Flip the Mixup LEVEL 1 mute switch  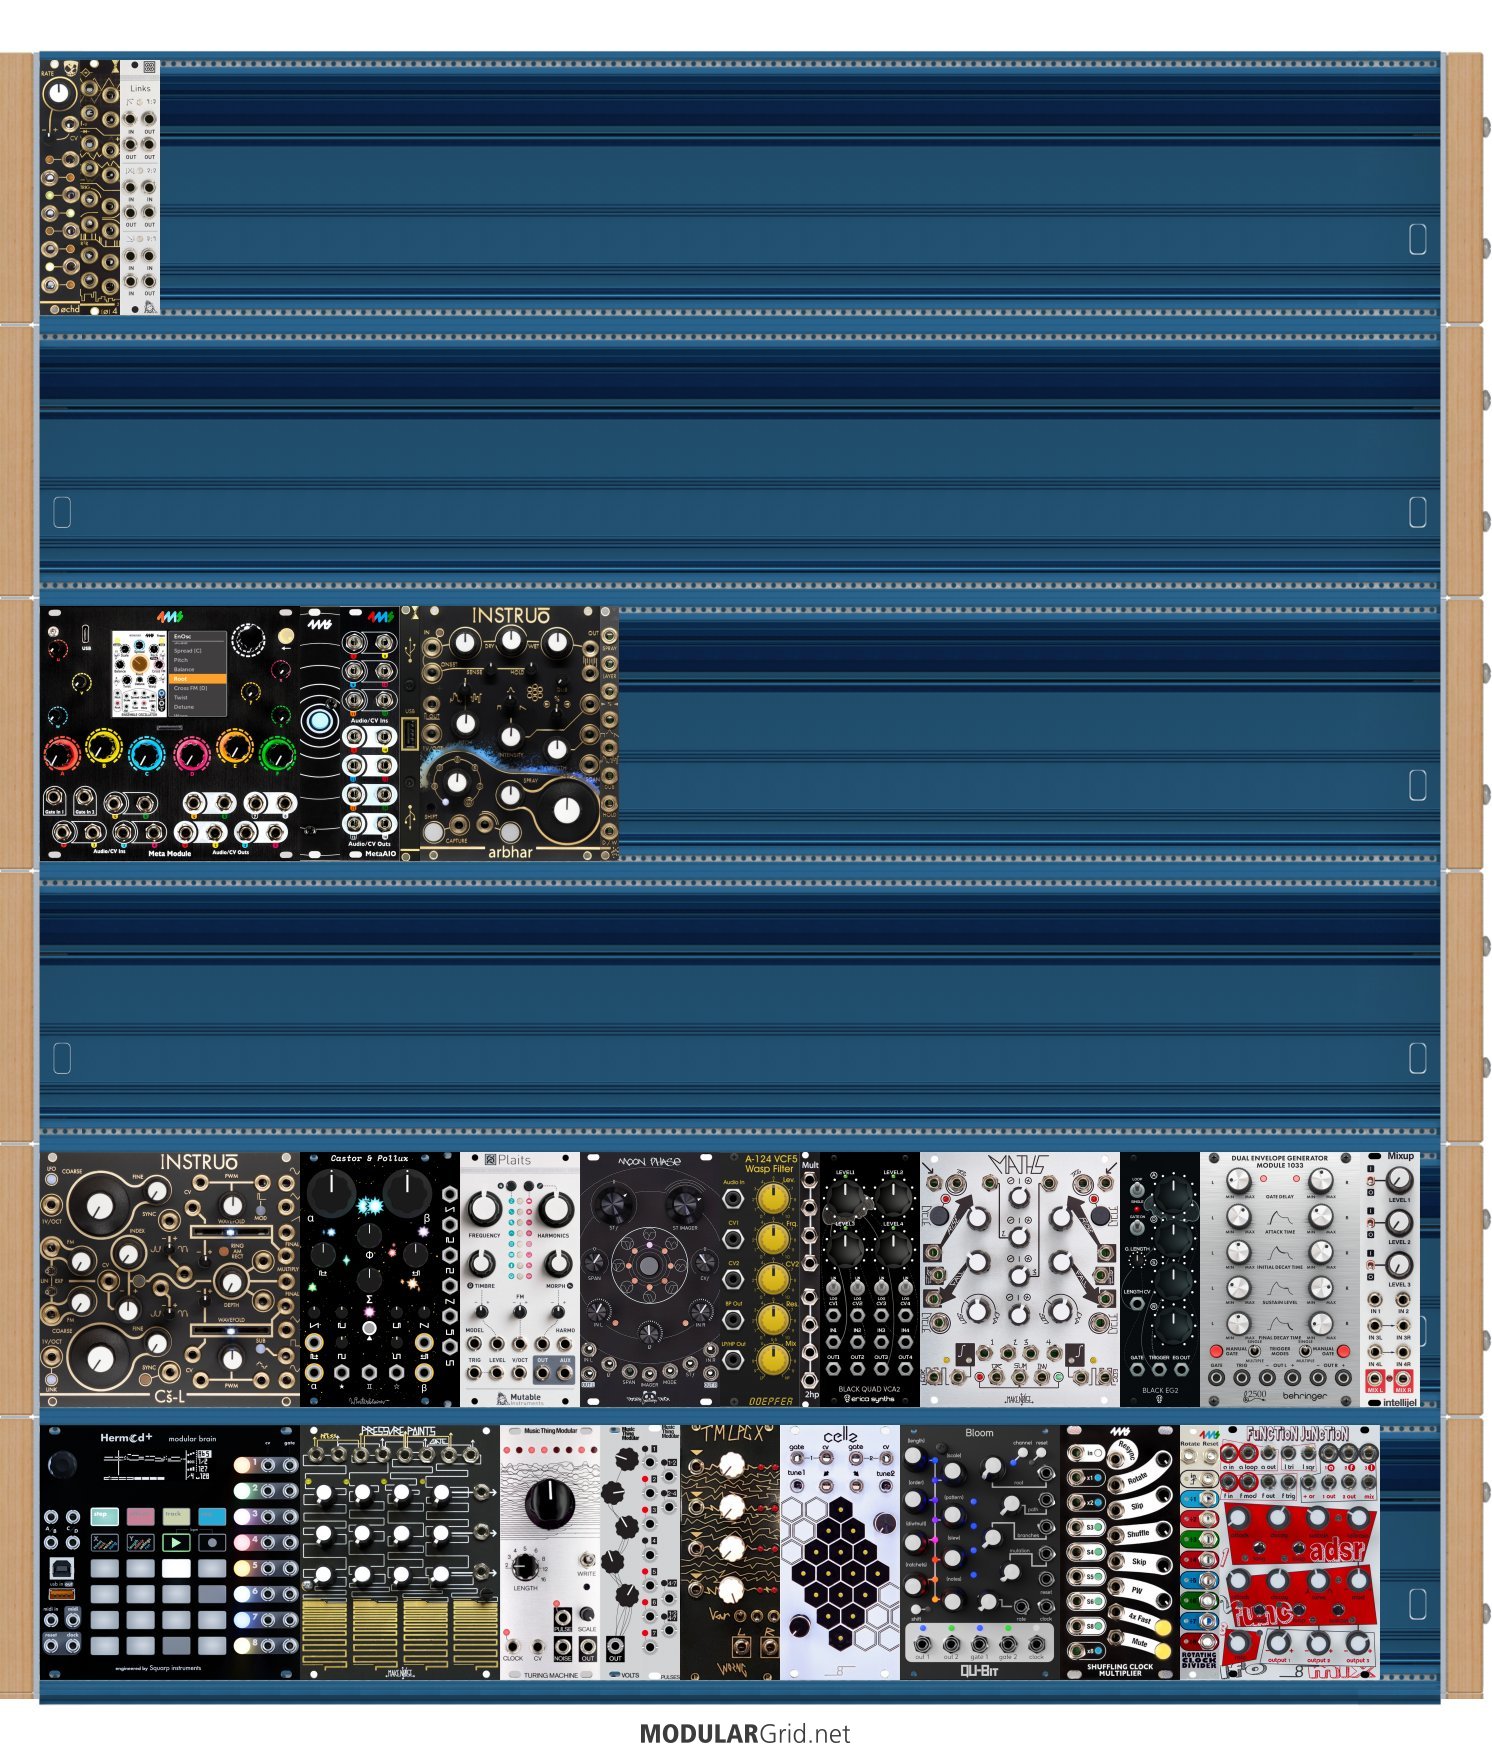click(1371, 1181)
